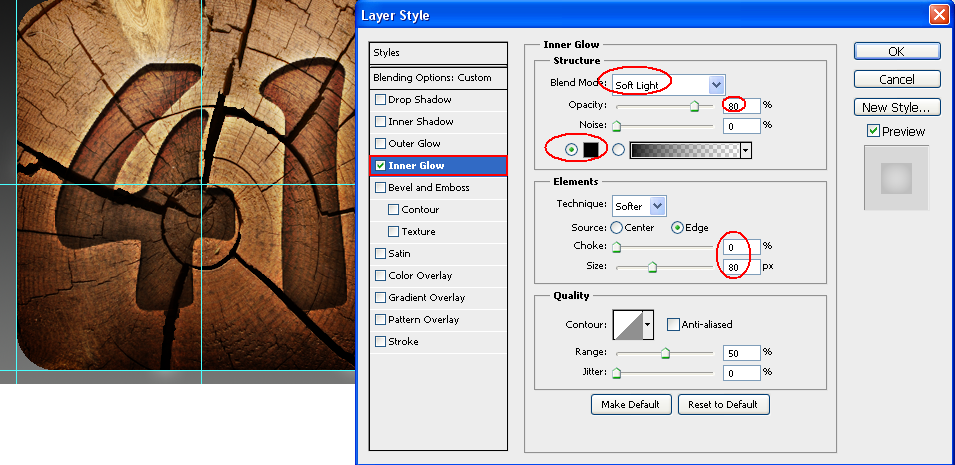Image resolution: width=955 pixels, height=465 pixels.
Task: Select Center as glow source
Action: coord(616,228)
